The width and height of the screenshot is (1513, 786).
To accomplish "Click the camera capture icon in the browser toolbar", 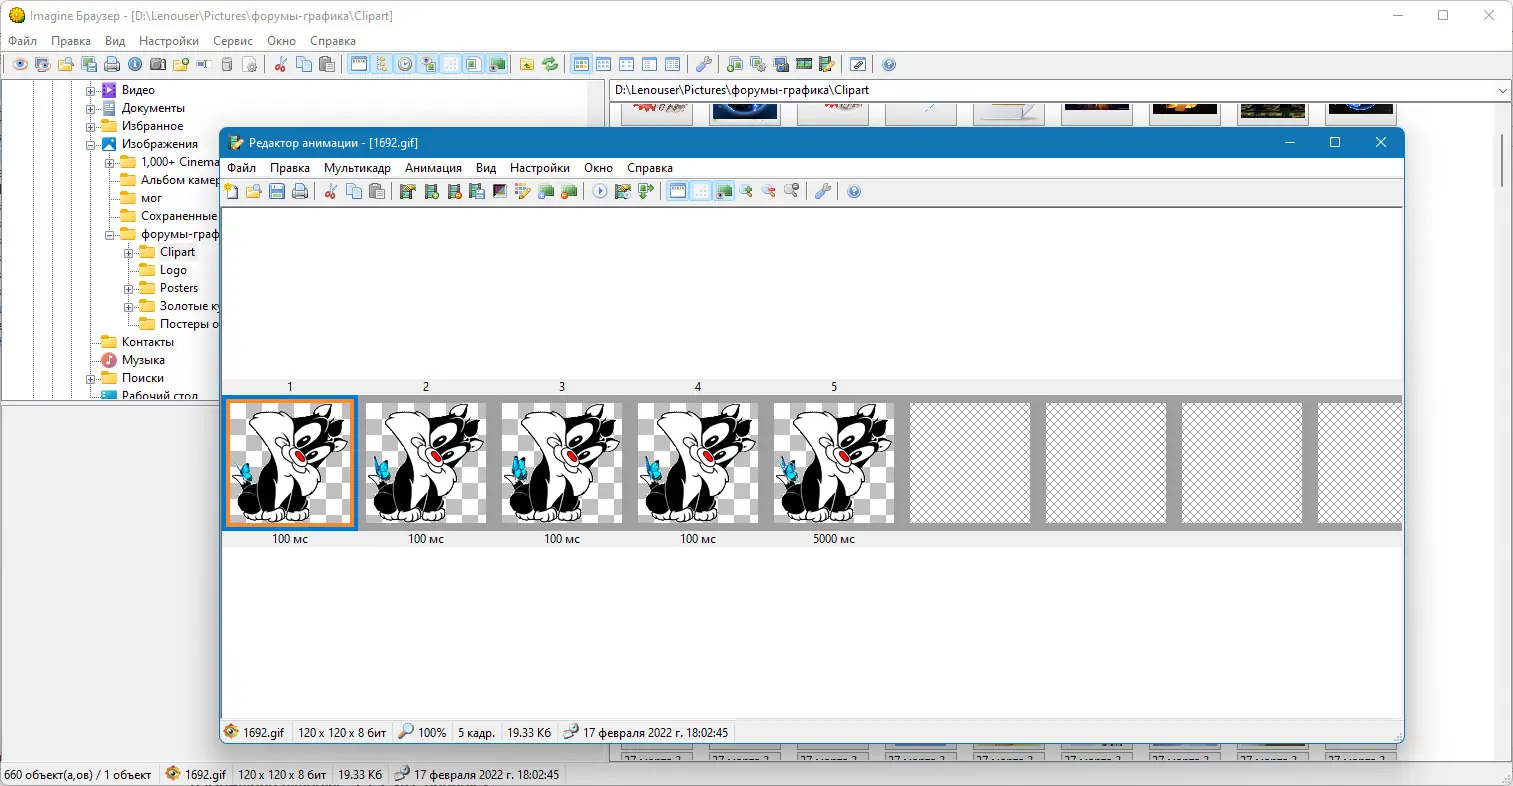I will tap(158, 64).
